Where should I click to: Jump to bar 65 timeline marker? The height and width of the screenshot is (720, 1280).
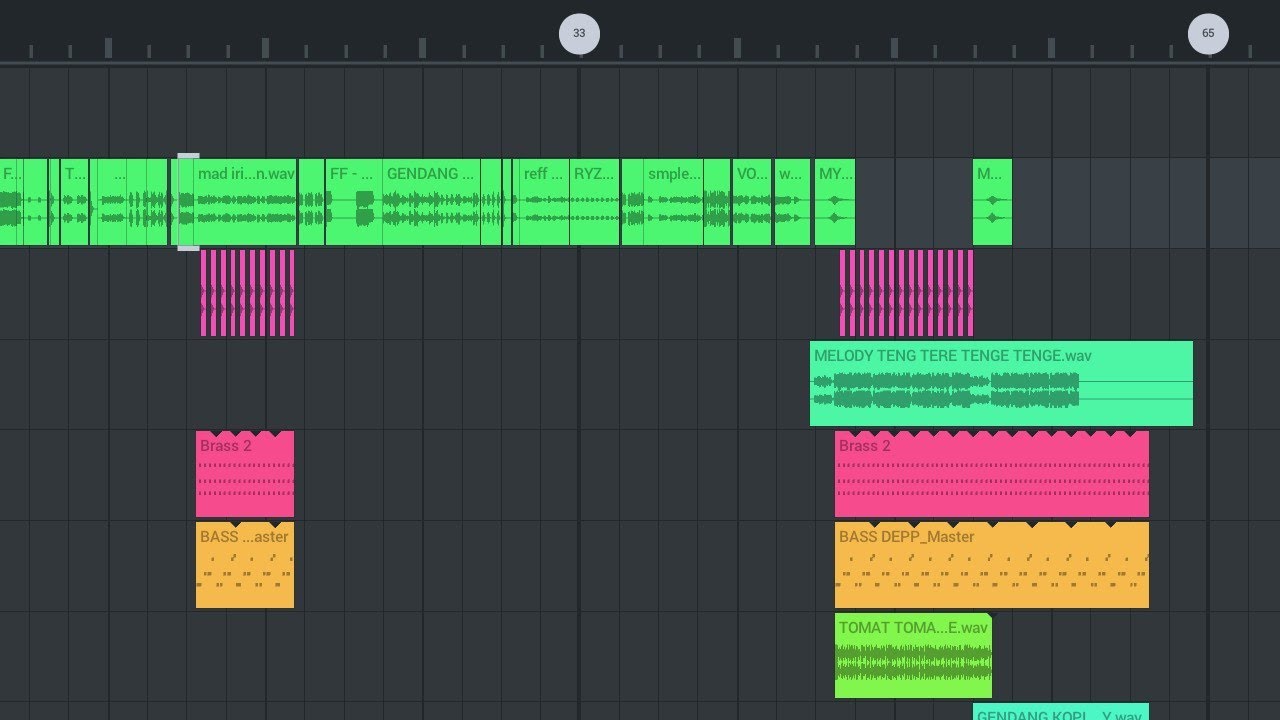click(x=1208, y=33)
